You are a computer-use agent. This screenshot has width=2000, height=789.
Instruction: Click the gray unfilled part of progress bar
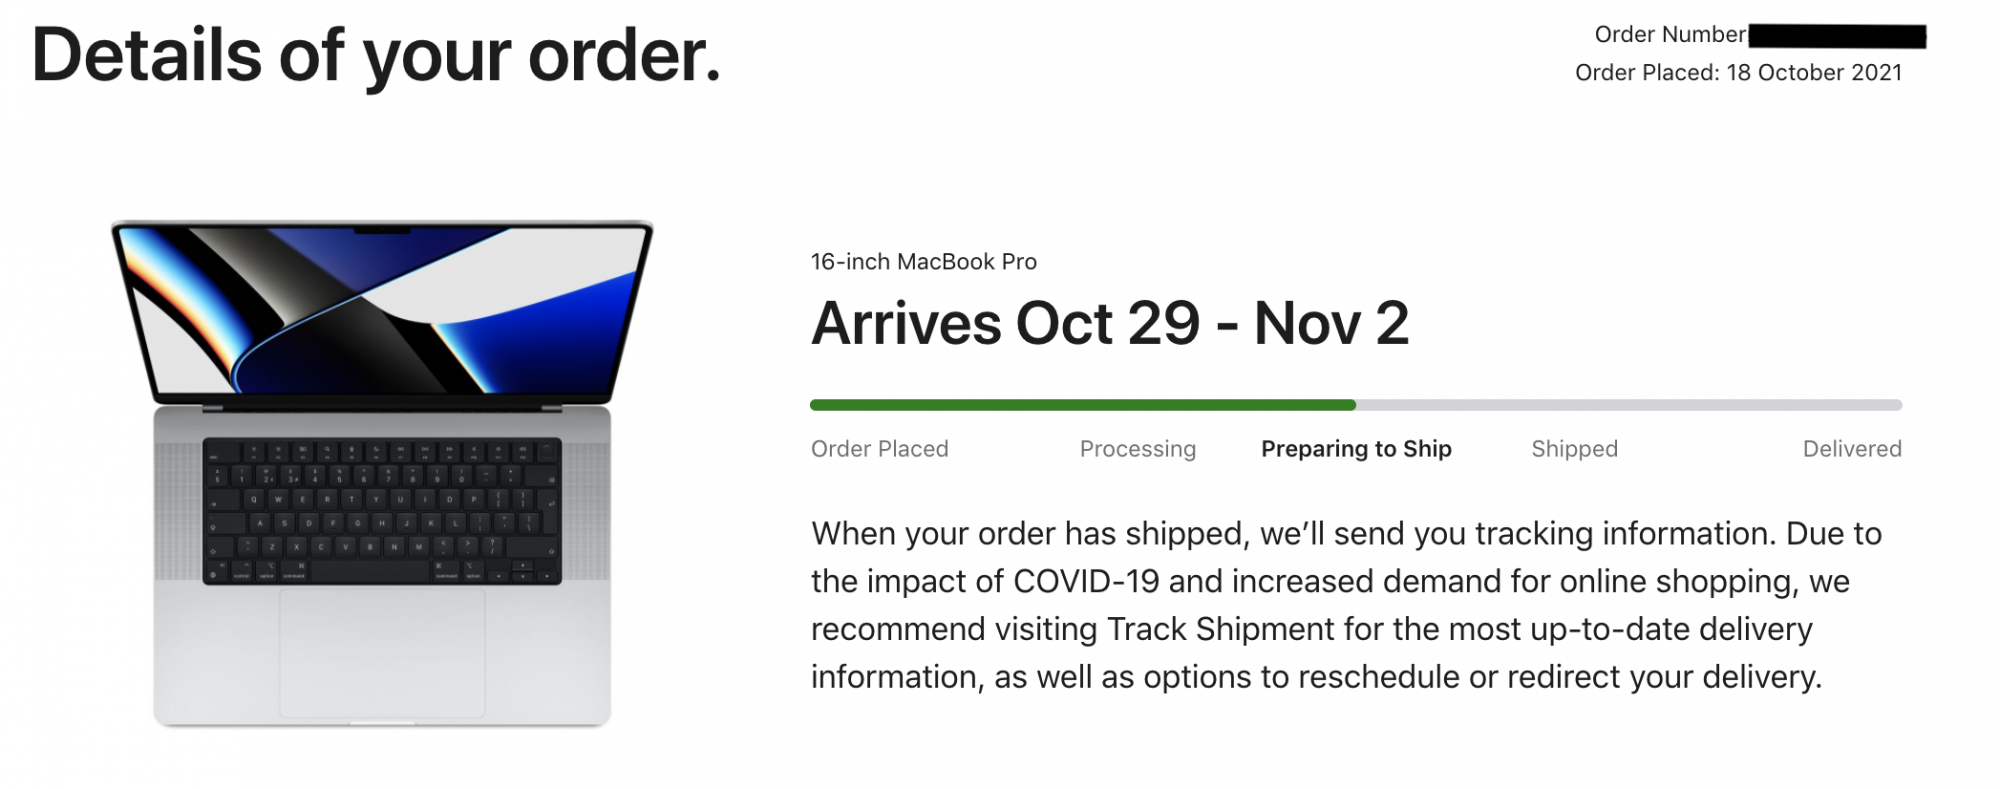pos(1628,405)
